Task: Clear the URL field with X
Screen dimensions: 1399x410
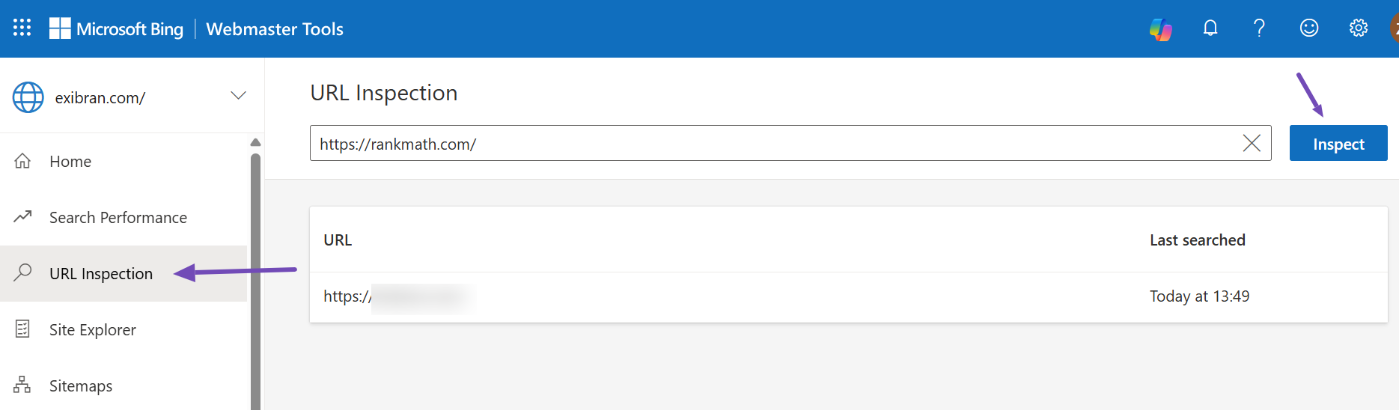Action: (x=1251, y=143)
